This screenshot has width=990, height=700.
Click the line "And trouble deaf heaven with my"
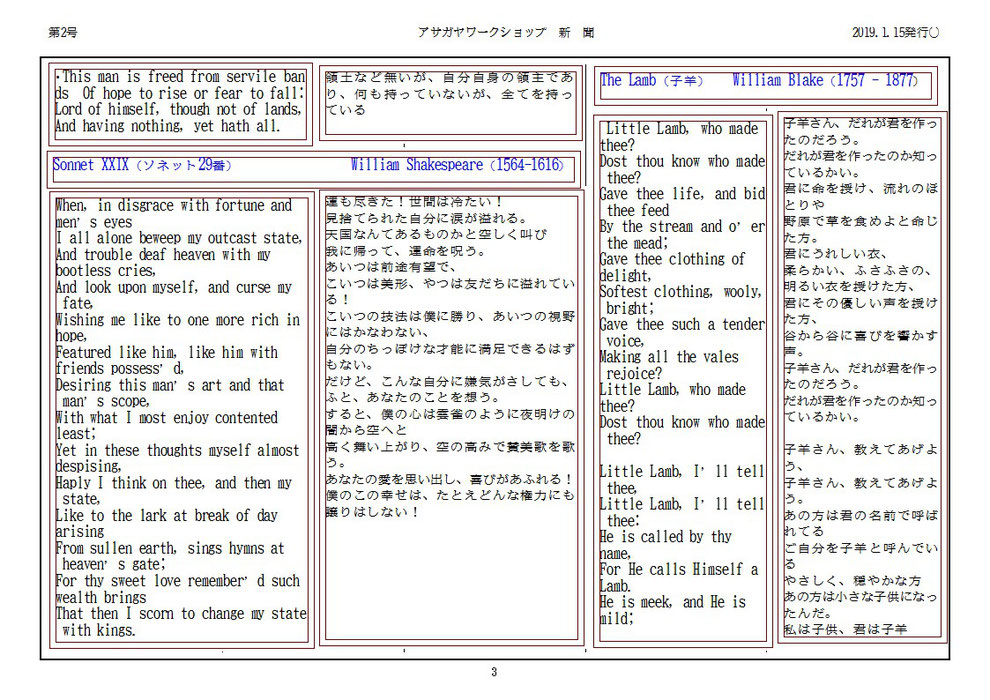pyautogui.click(x=163, y=255)
